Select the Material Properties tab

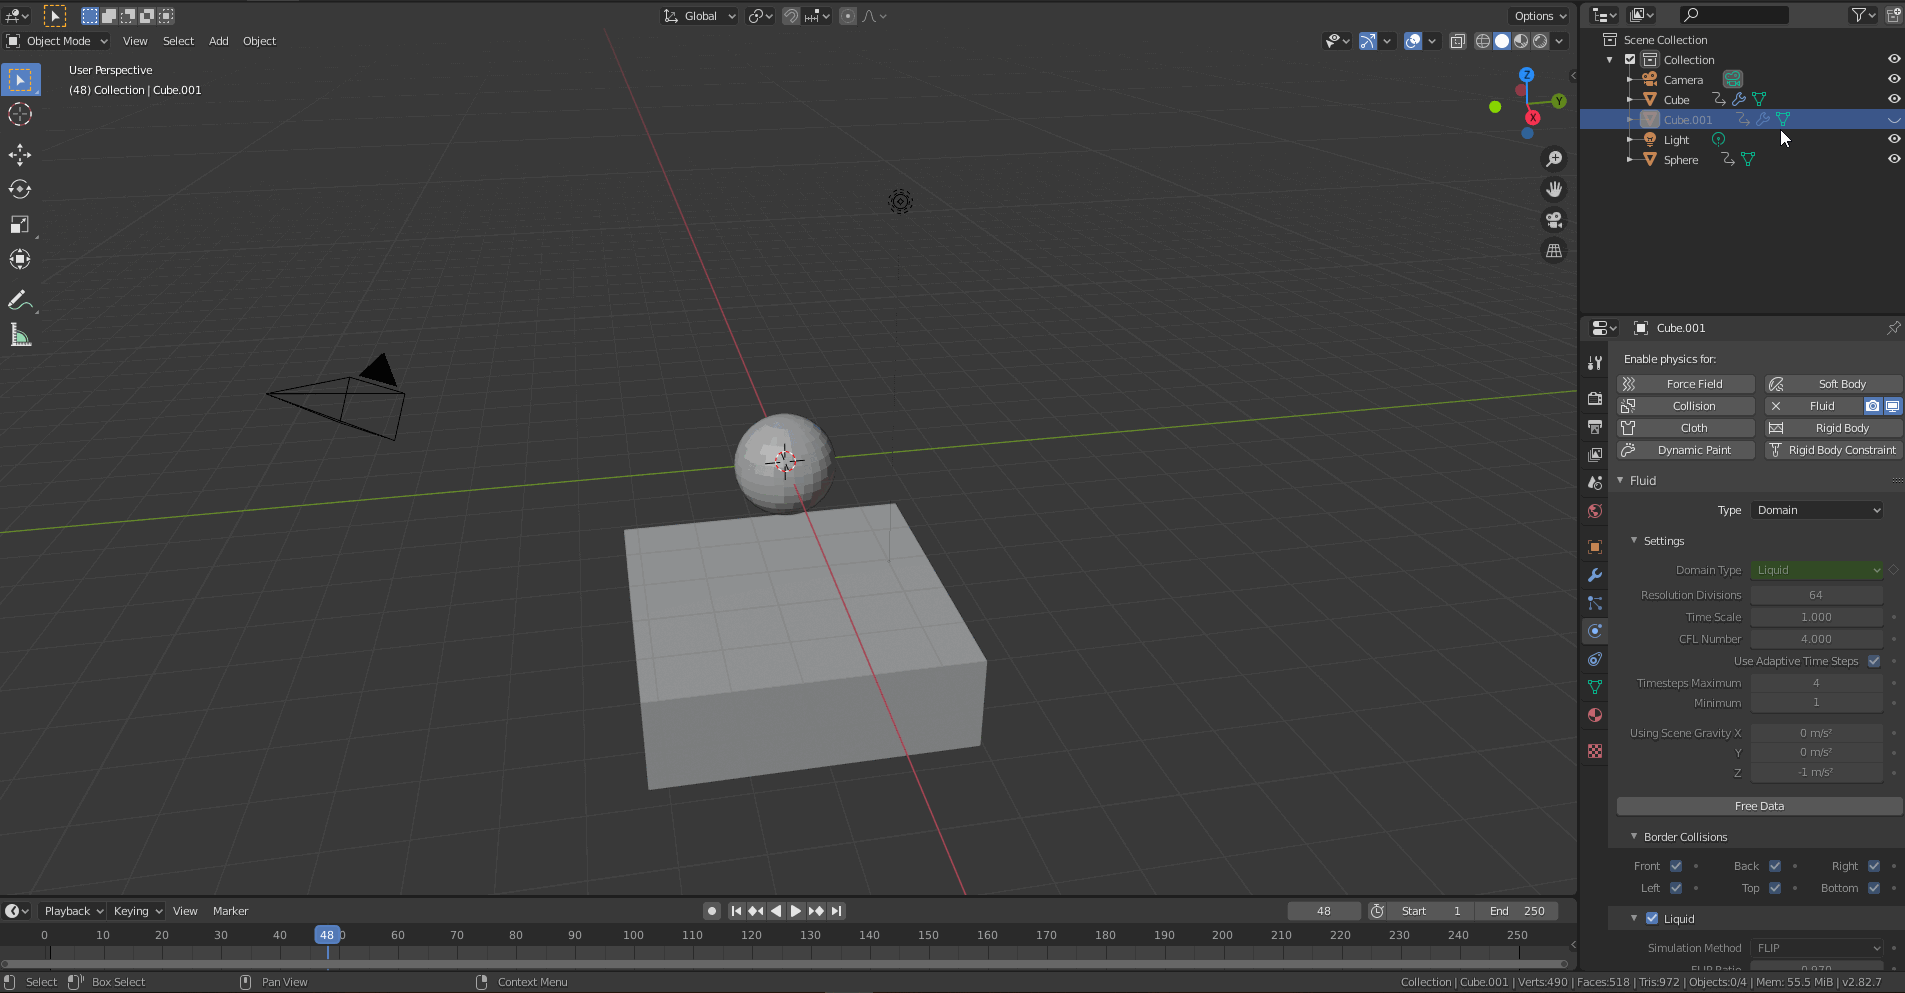click(x=1595, y=715)
